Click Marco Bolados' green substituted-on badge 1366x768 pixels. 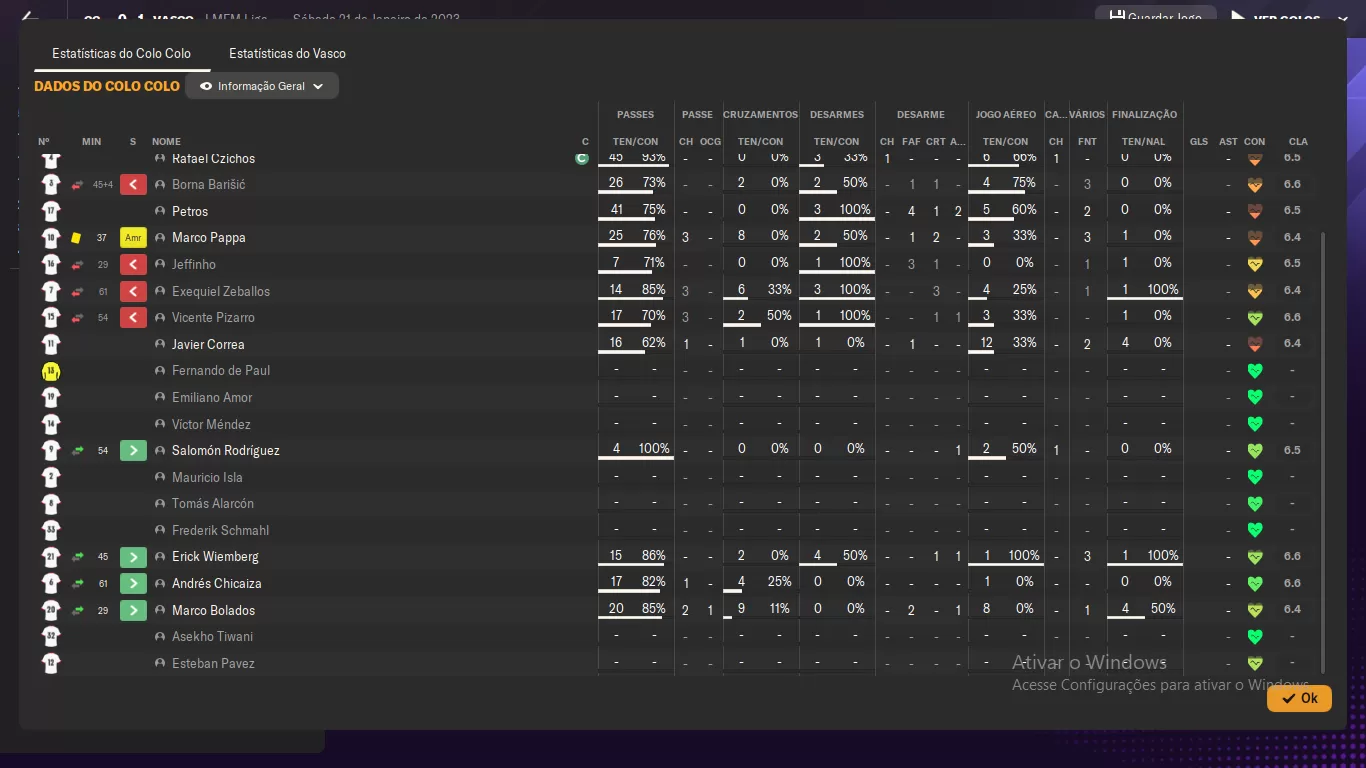tap(133, 610)
